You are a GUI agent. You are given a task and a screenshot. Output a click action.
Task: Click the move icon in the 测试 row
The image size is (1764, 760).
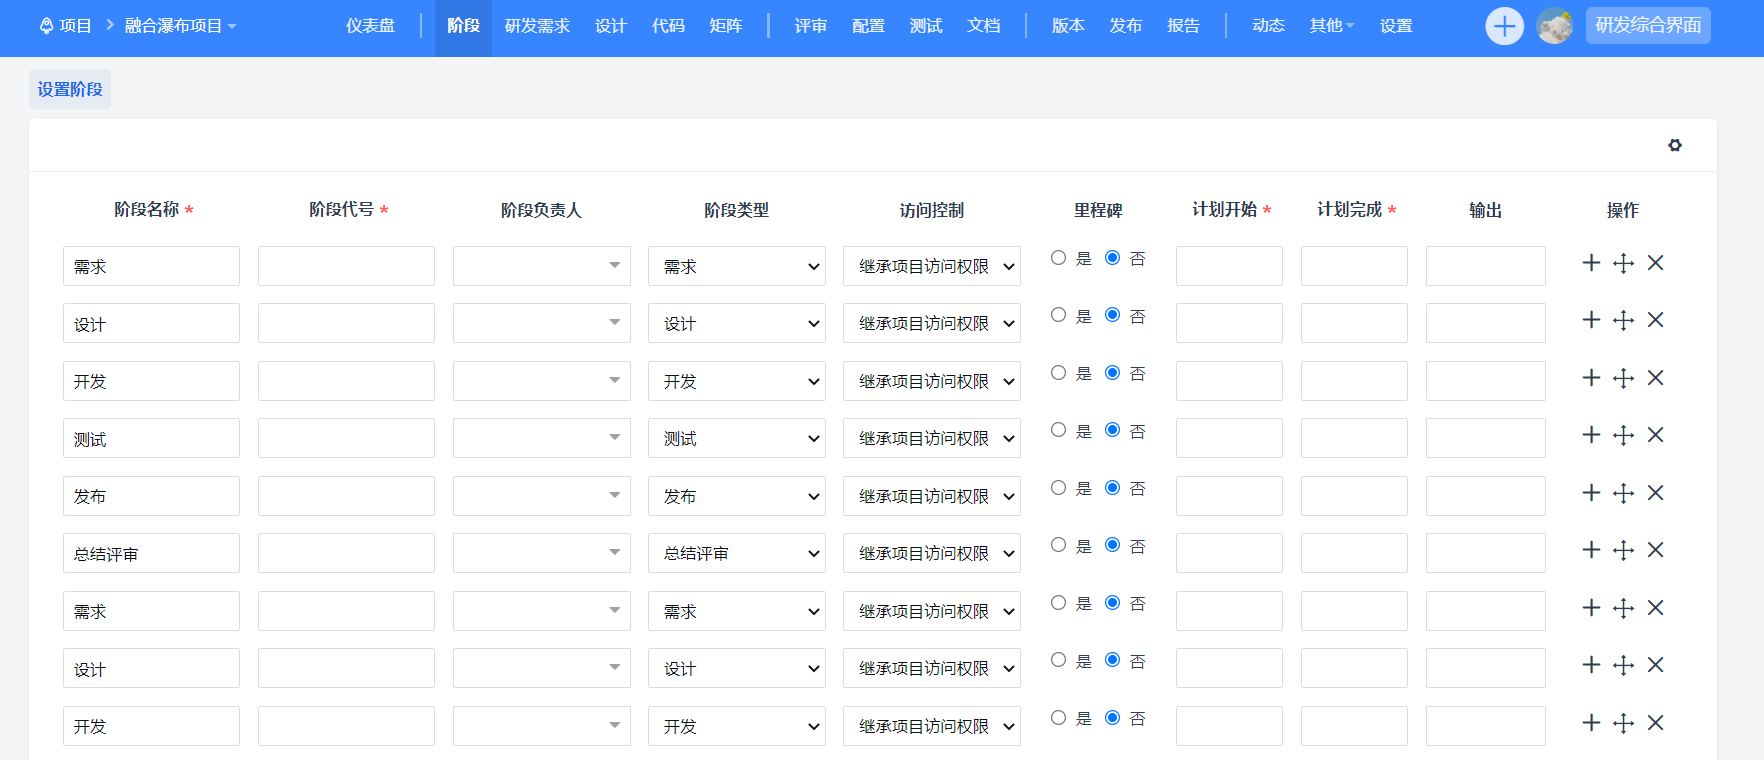point(1623,435)
